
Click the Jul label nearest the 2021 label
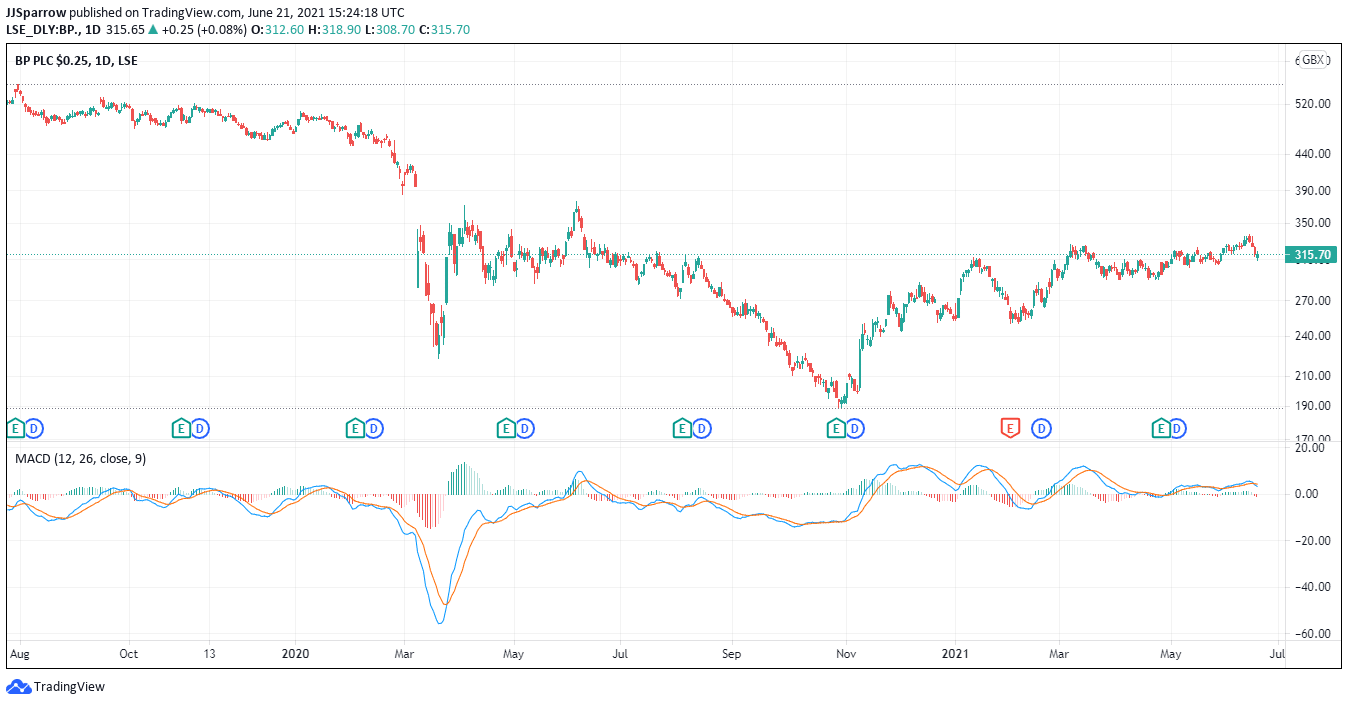[1277, 655]
